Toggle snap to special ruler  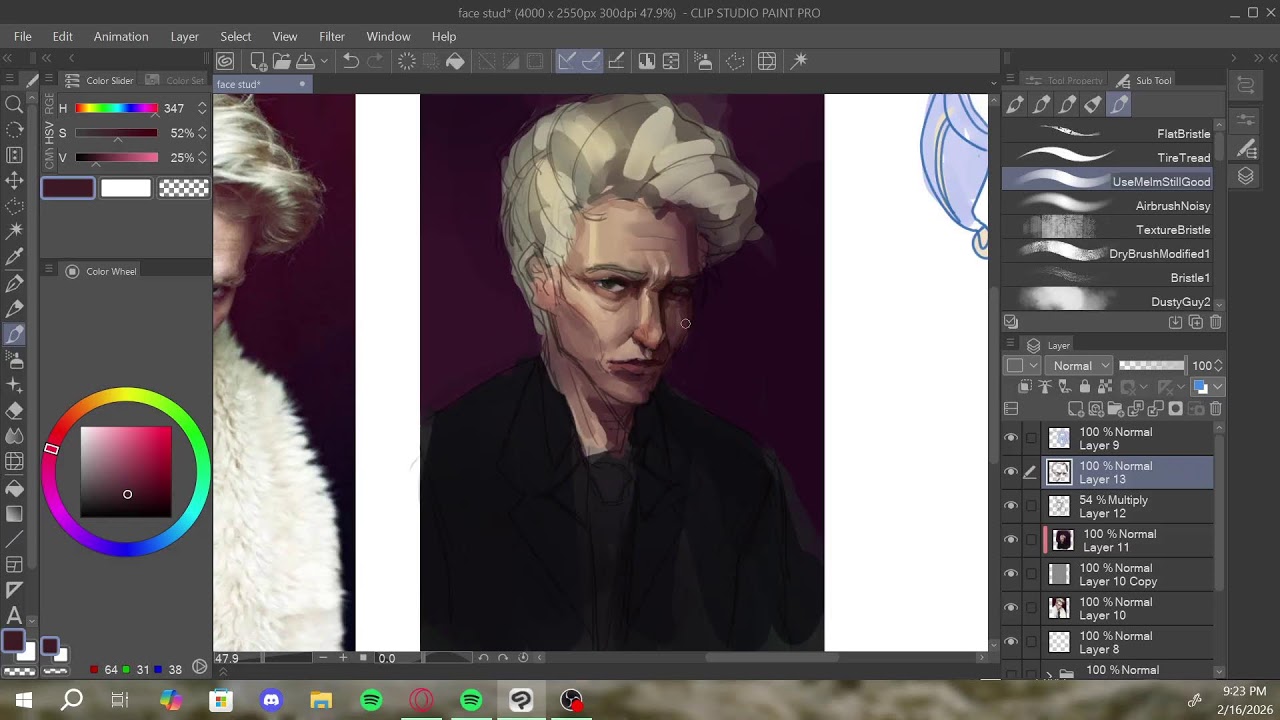click(x=591, y=61)
